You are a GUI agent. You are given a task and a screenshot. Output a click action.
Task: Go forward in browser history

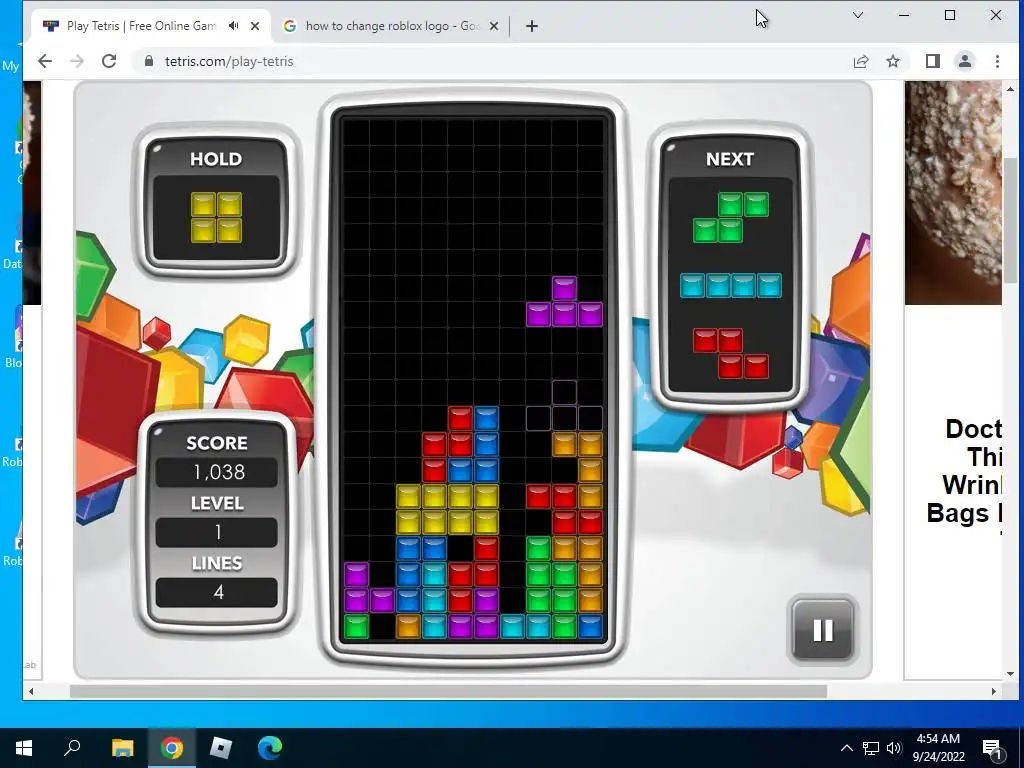77,61
